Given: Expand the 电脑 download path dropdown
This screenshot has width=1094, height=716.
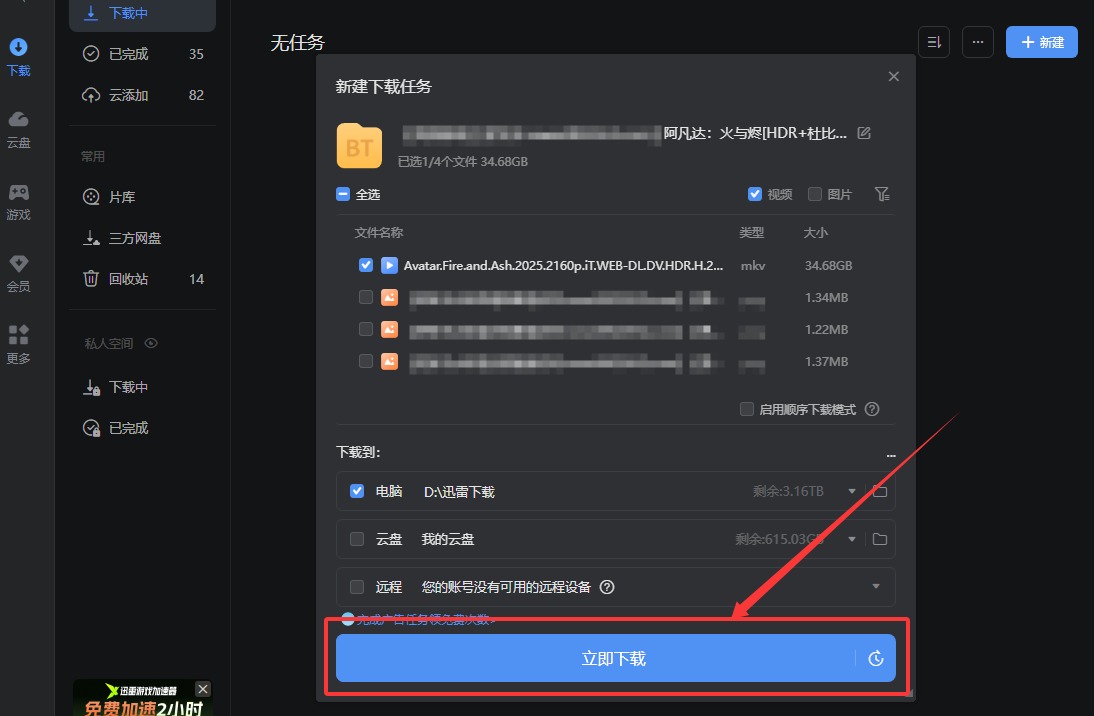Looking at the screenshot, I should (852, 491).
